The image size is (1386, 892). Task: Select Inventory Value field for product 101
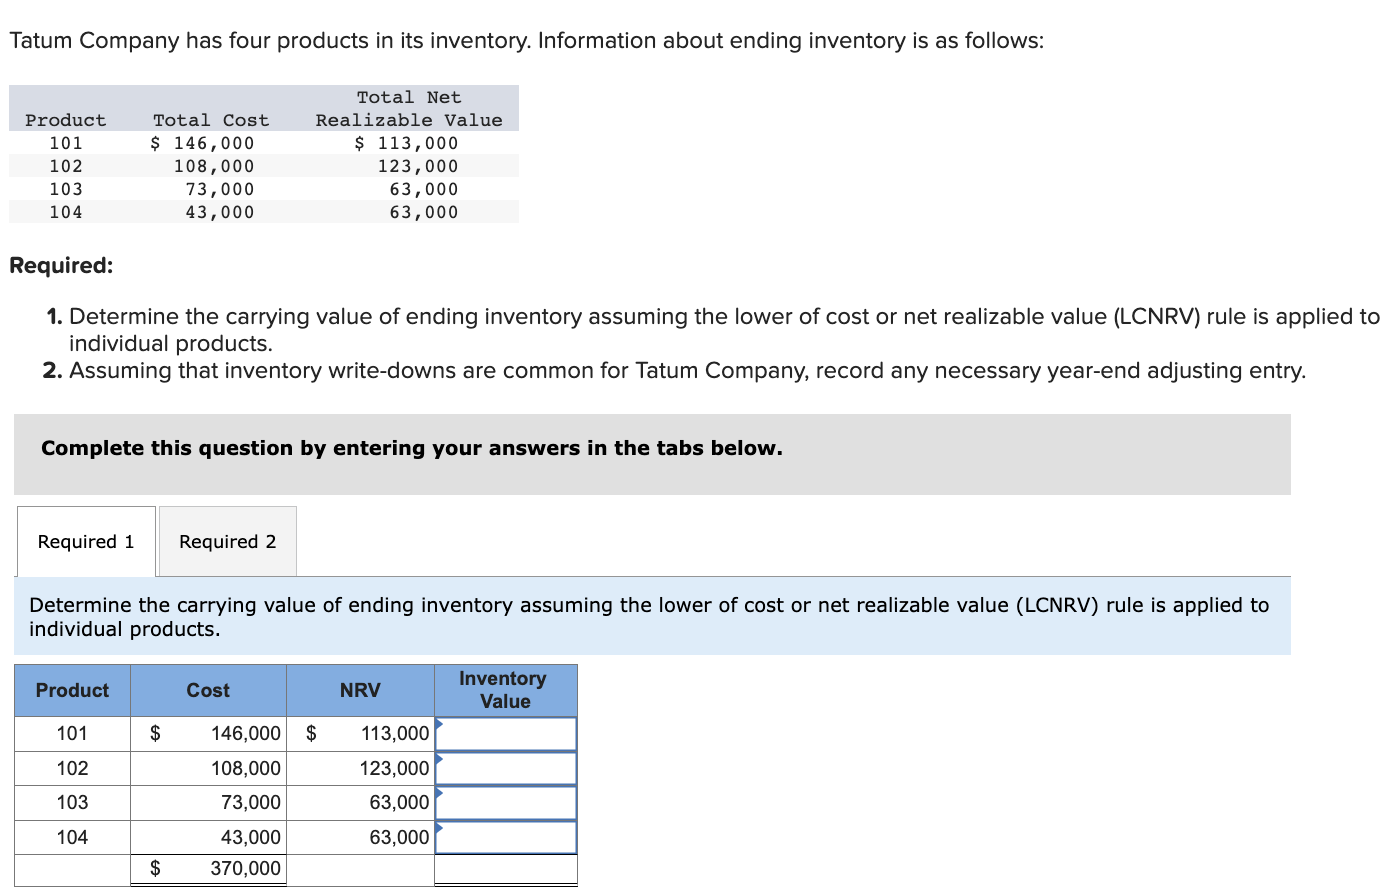pos(506,733)
